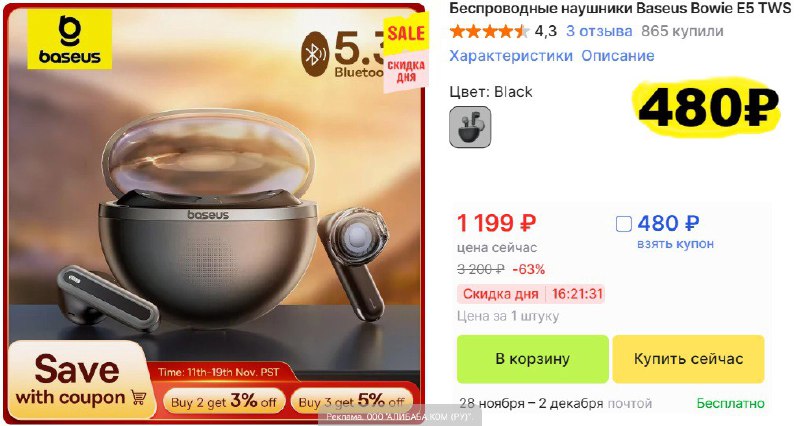Click the Скидка дня timer badge
The height and width of the screenshot is (426, 800).
[x=531, y=294]
